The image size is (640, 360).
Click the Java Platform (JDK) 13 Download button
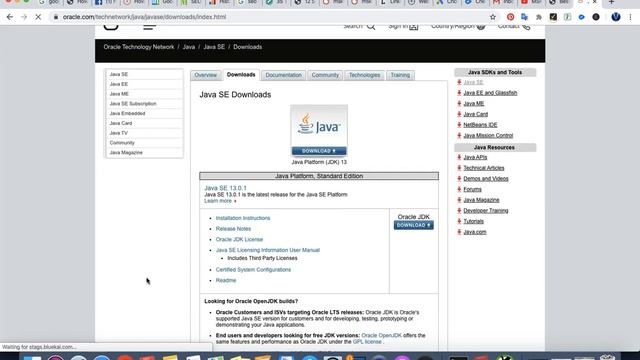click(x=319, y=151)
